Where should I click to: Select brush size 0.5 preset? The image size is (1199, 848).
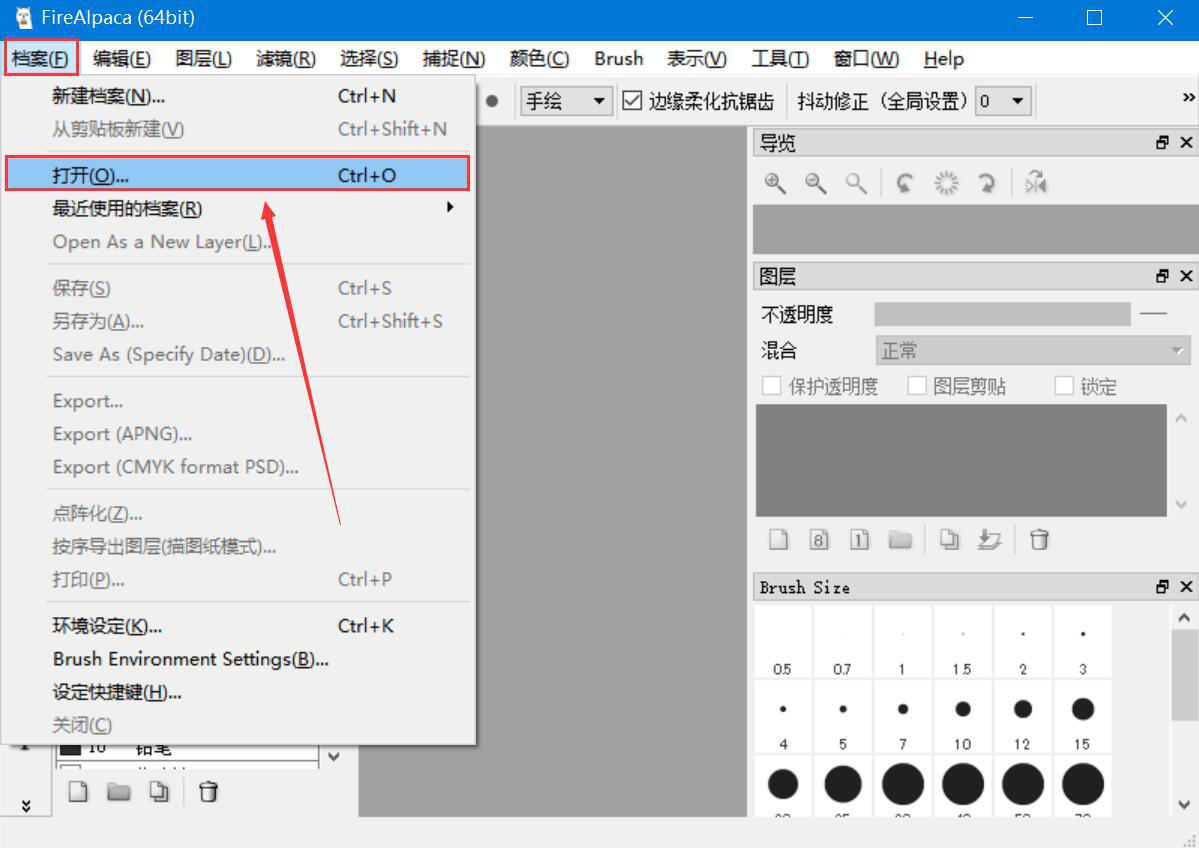tap(782, 642)
